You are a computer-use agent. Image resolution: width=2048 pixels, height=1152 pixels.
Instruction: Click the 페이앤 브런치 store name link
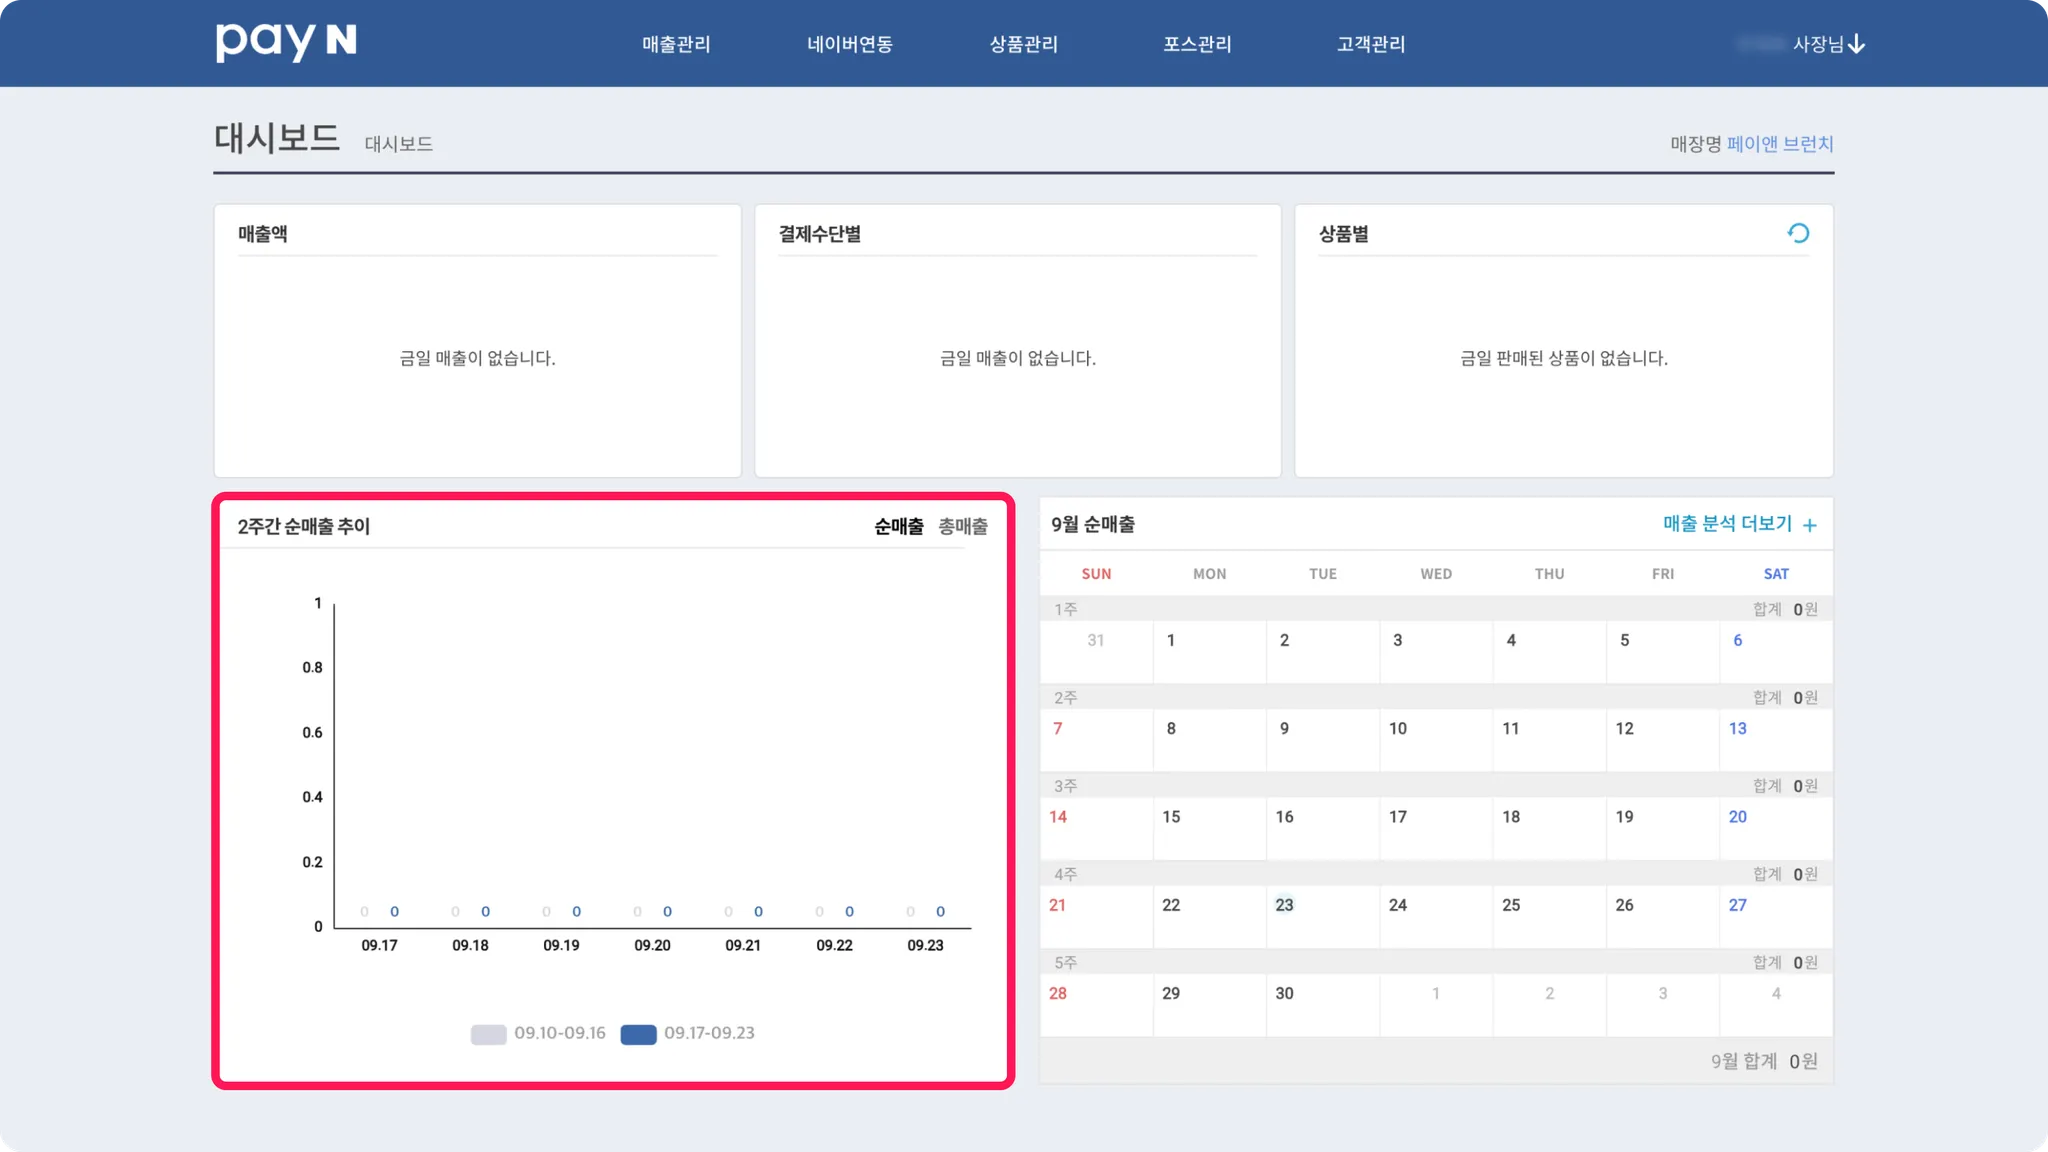pyautogui.click(x=1779, y=144)
